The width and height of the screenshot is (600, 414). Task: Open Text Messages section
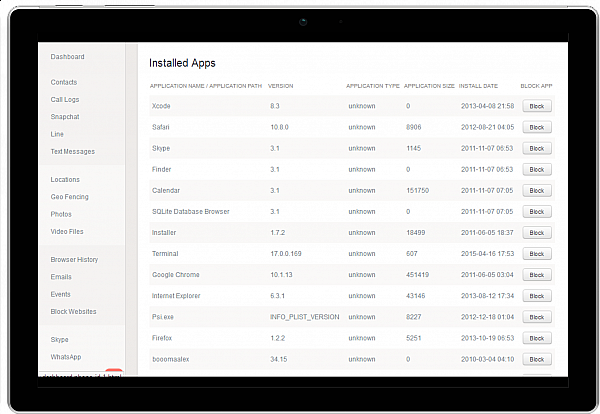(73, 152)
